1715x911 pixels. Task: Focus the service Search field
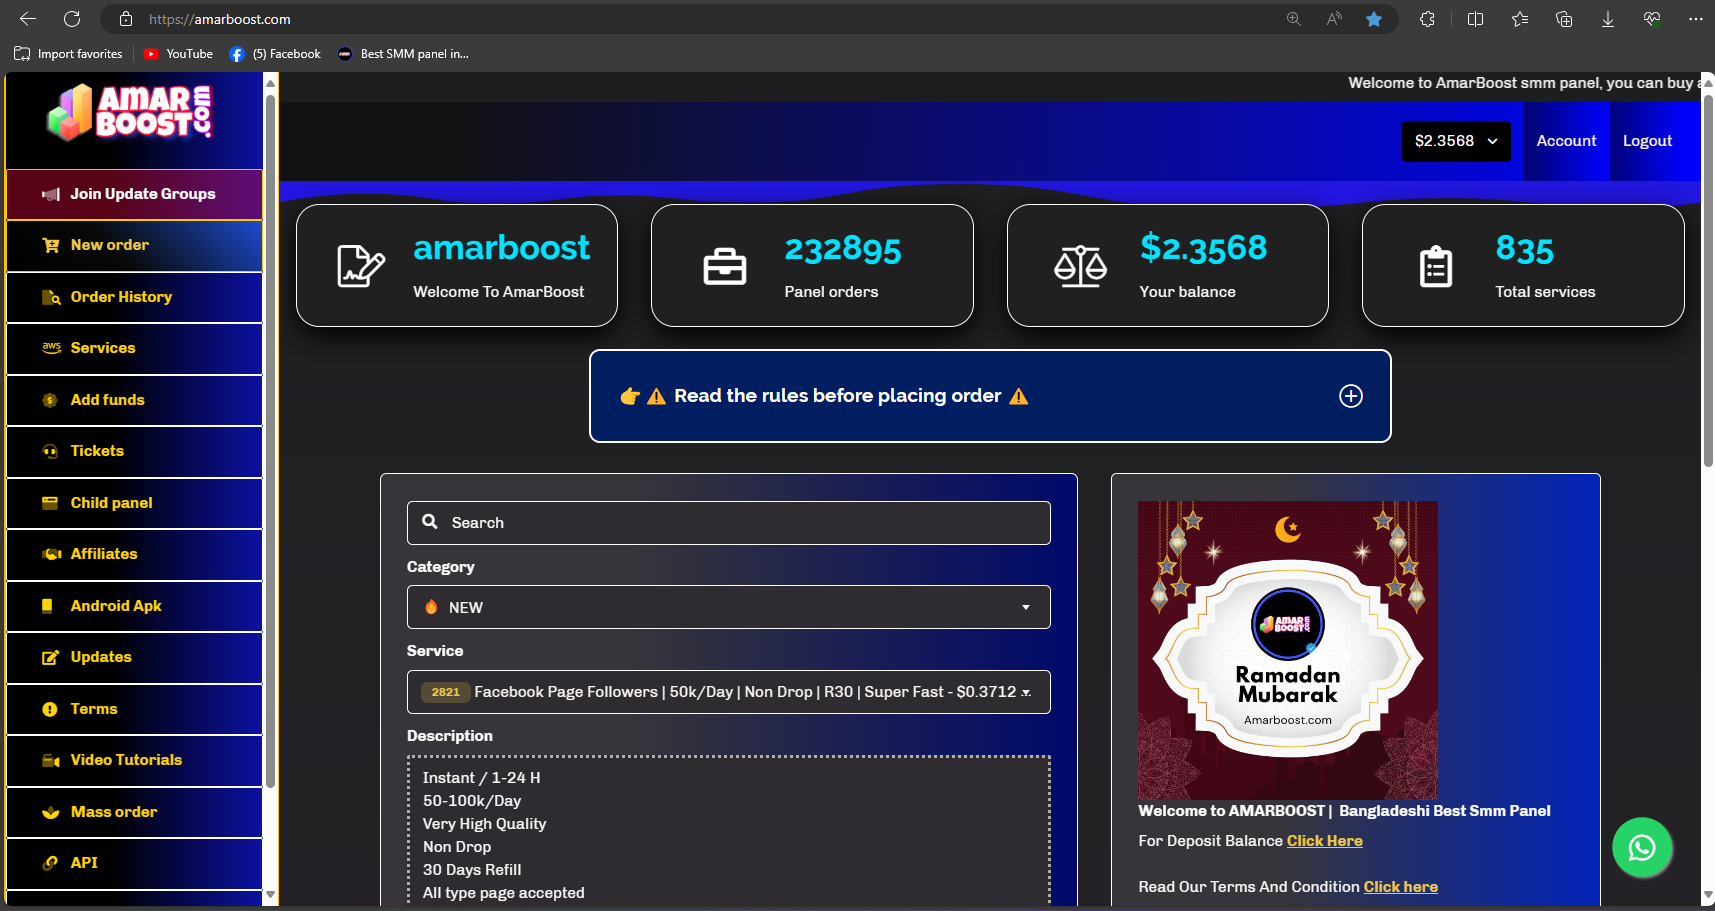728,523
